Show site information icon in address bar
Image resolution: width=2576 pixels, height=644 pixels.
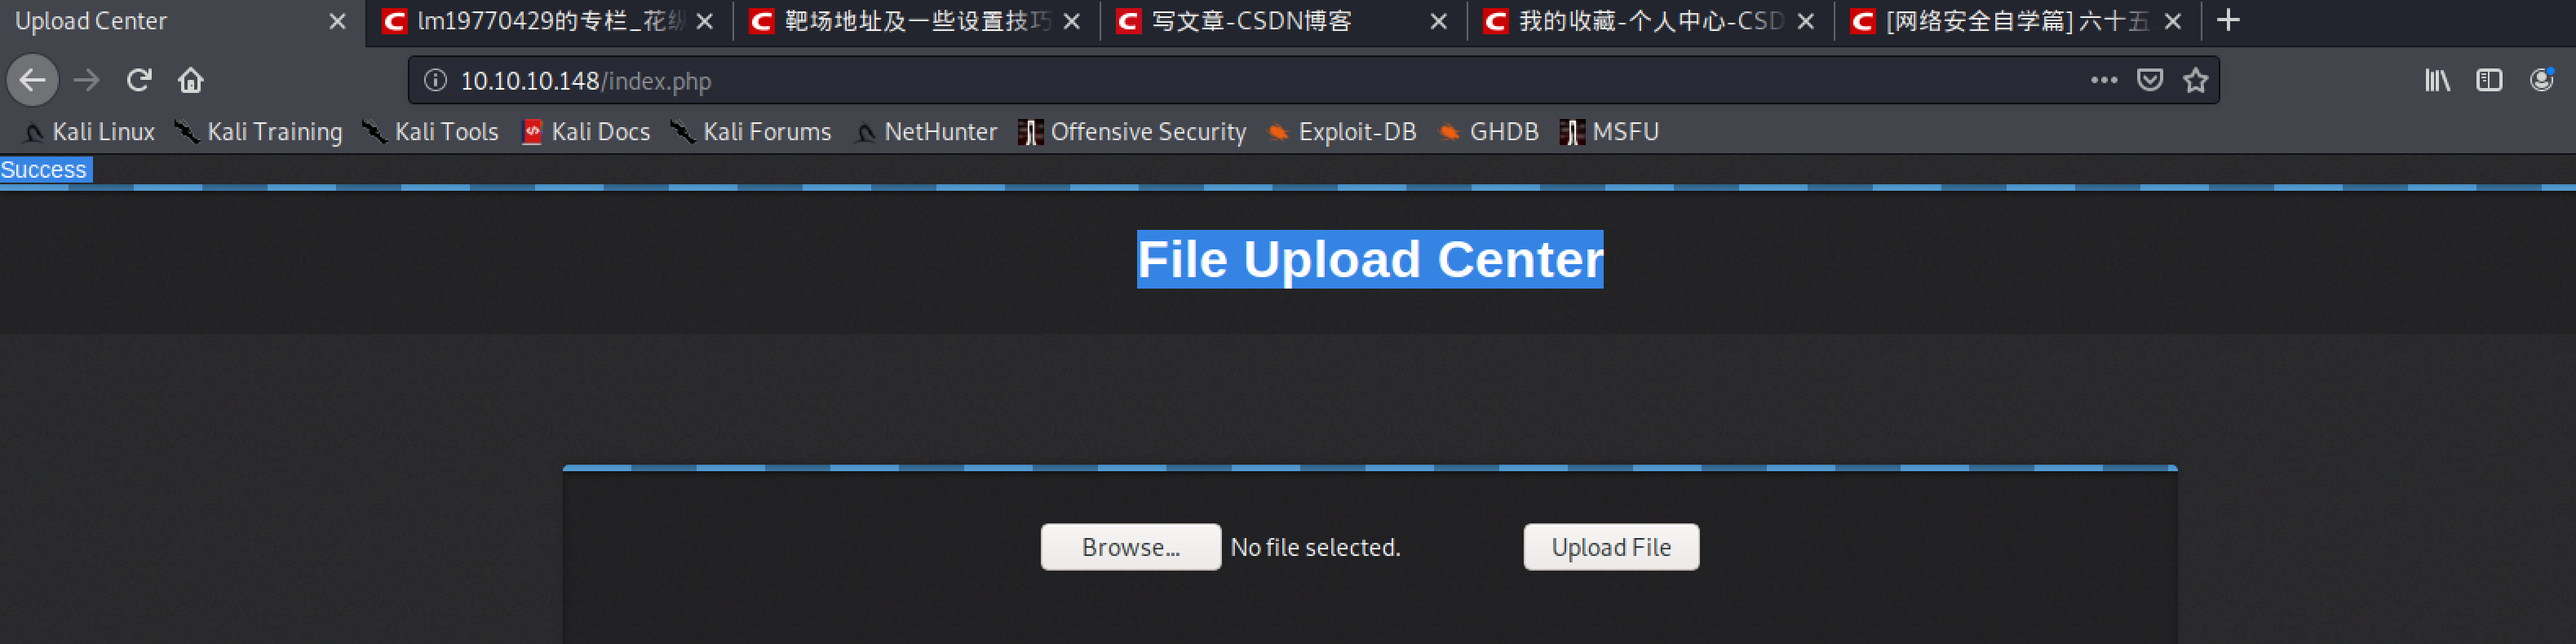(x=435, y=81)
